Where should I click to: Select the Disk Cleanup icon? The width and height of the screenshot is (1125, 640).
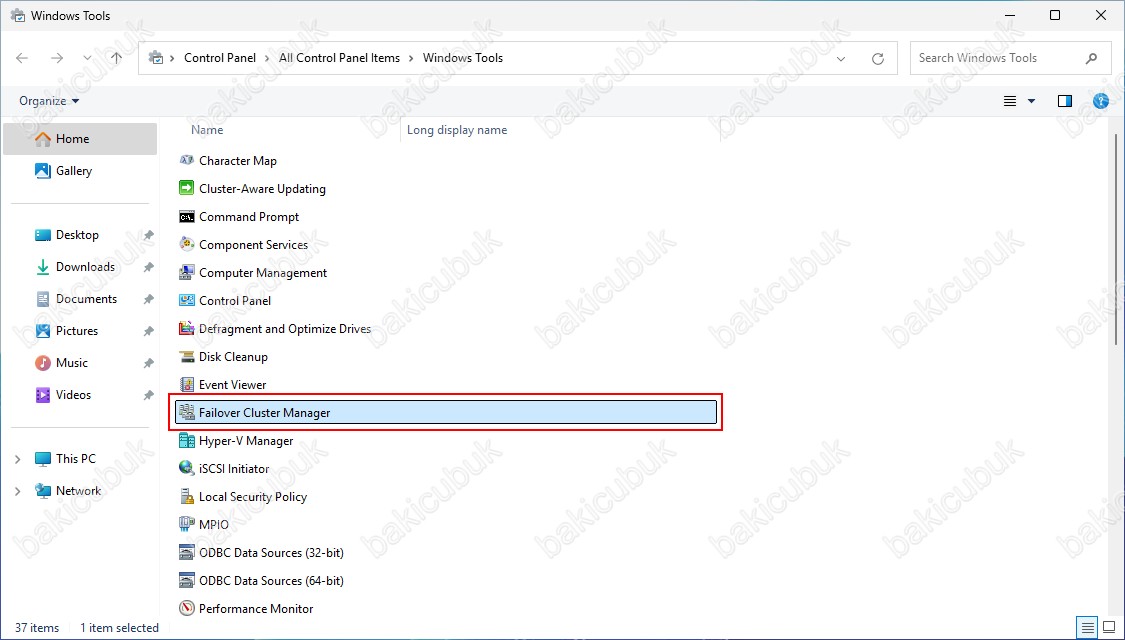click(187, 357)
